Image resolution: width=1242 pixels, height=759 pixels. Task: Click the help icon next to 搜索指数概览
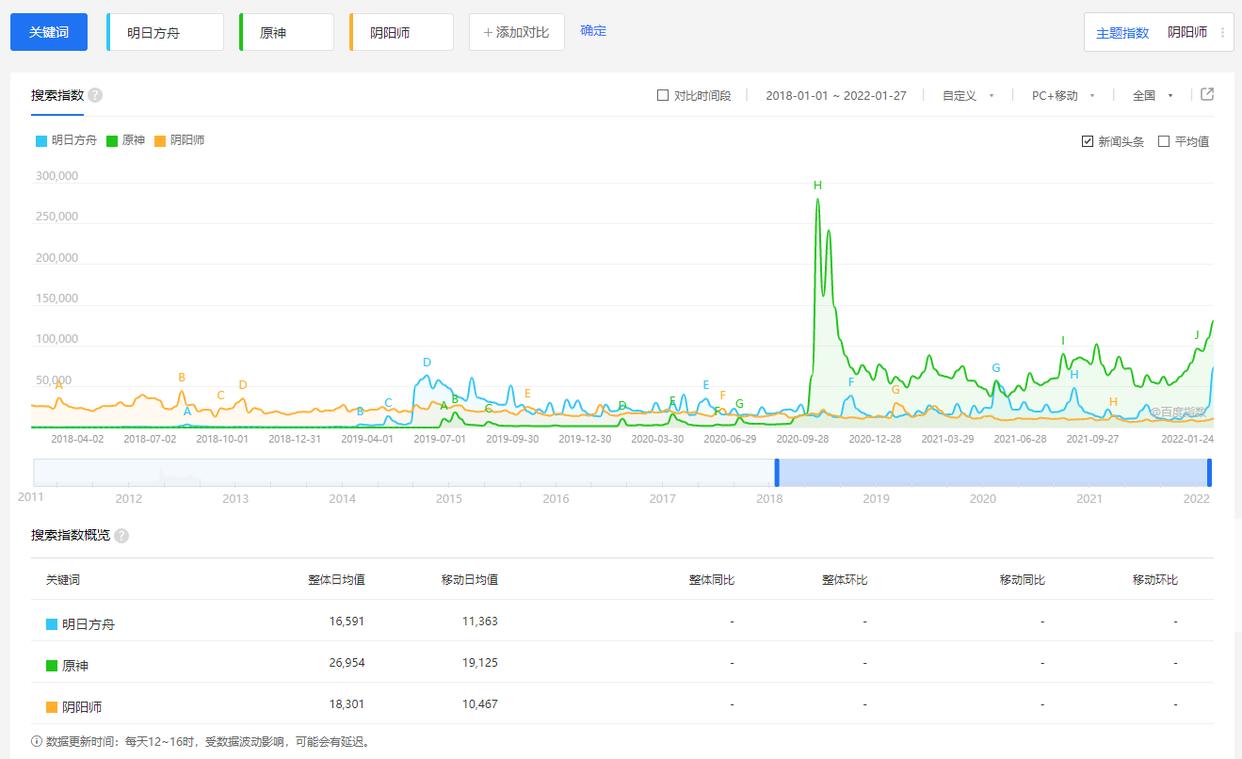tap(121, 536)
